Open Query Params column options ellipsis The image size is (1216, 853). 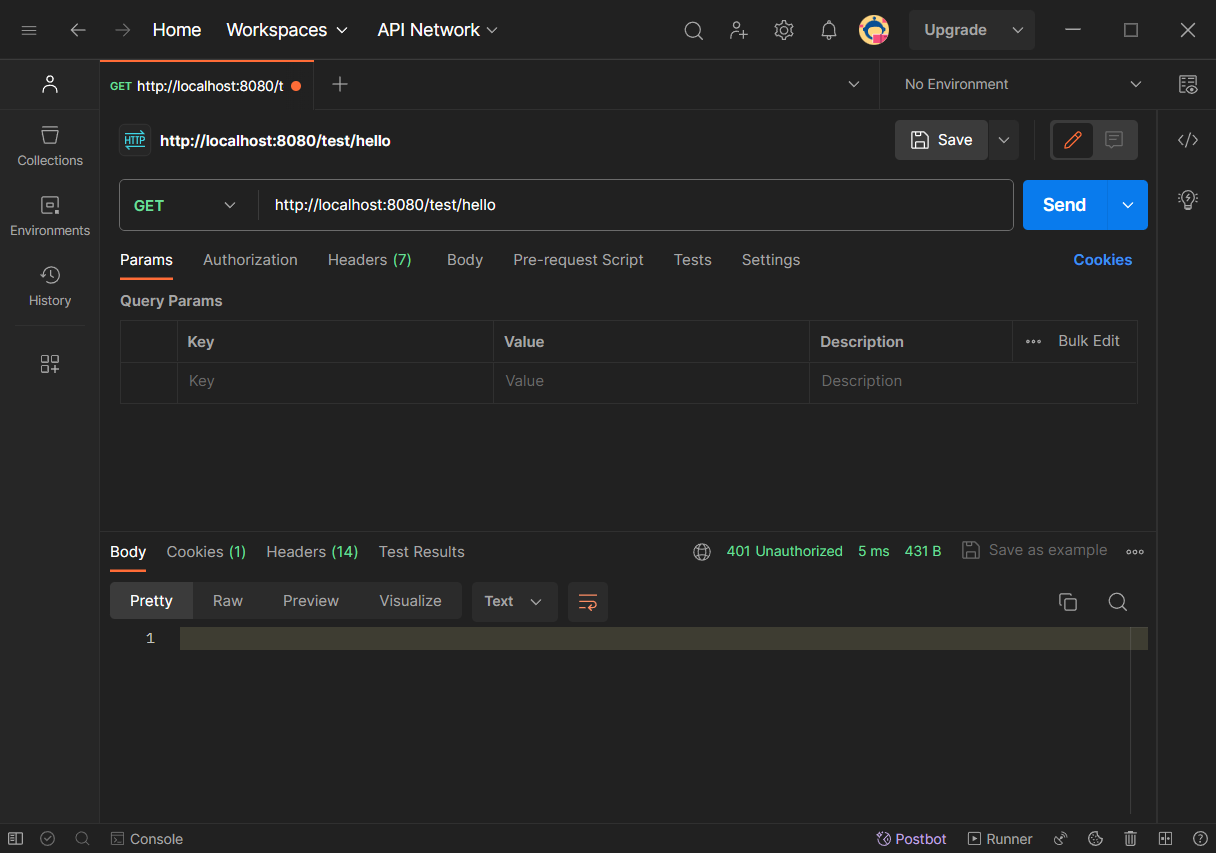pos(1033,342)
